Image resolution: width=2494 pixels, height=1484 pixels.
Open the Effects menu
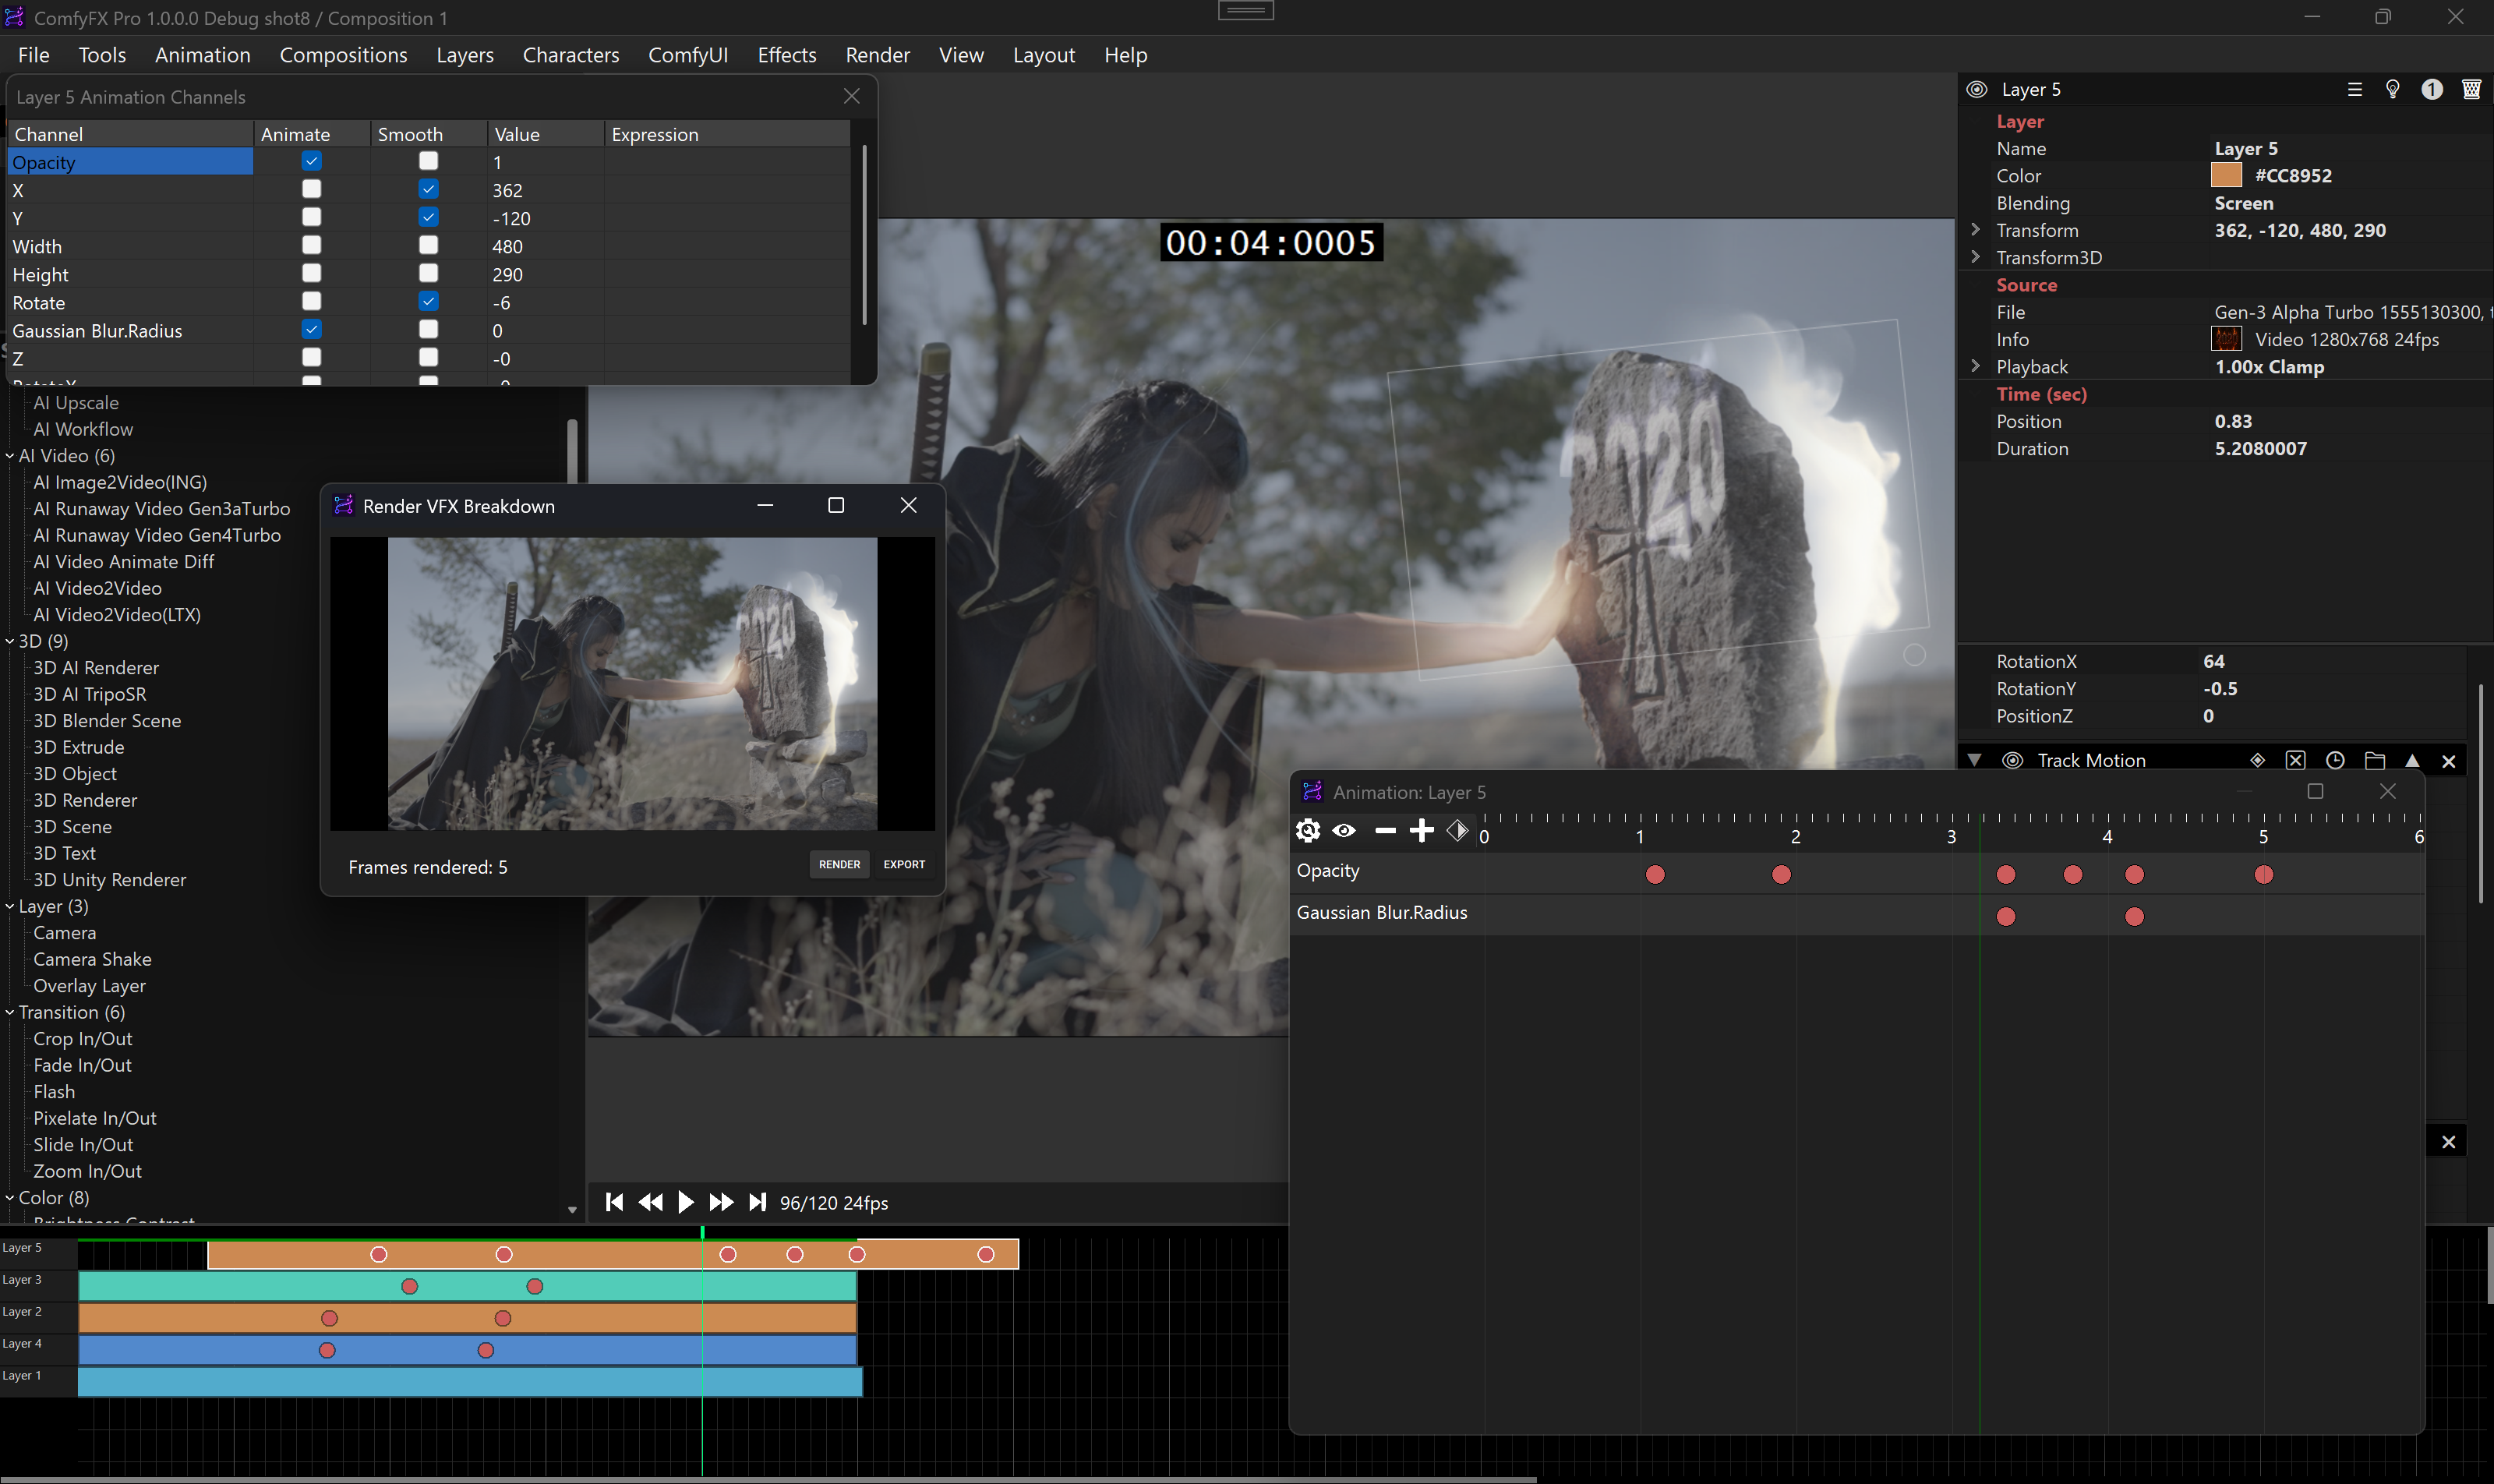pyautogui.click(x=786, y=55)
